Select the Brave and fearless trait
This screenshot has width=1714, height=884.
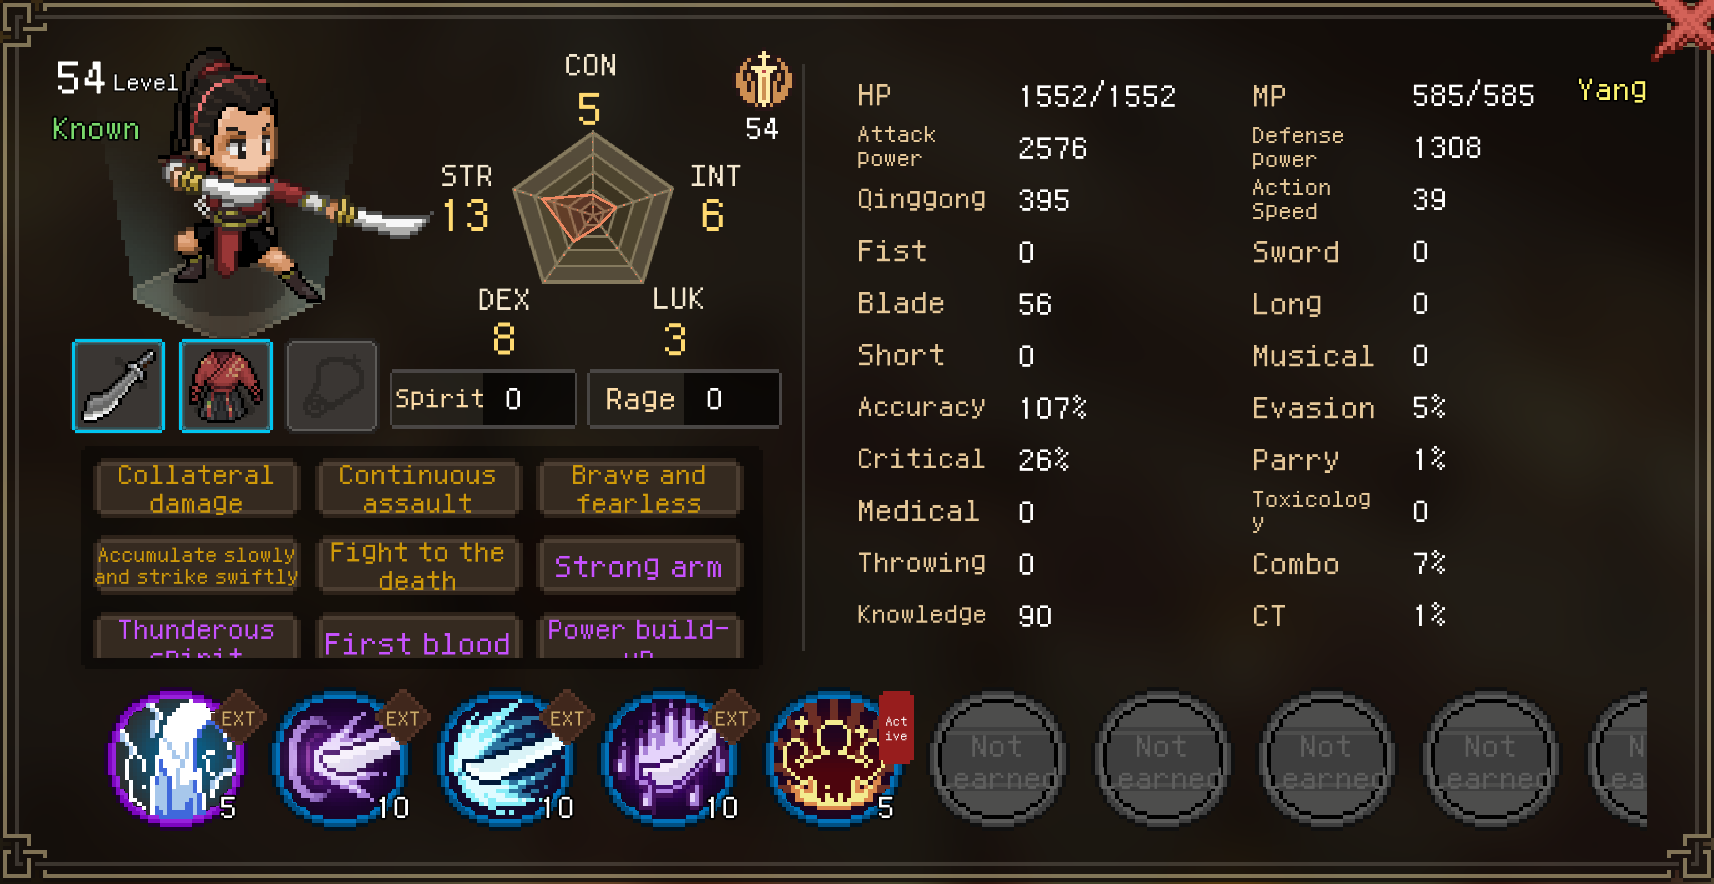point(639,488)
